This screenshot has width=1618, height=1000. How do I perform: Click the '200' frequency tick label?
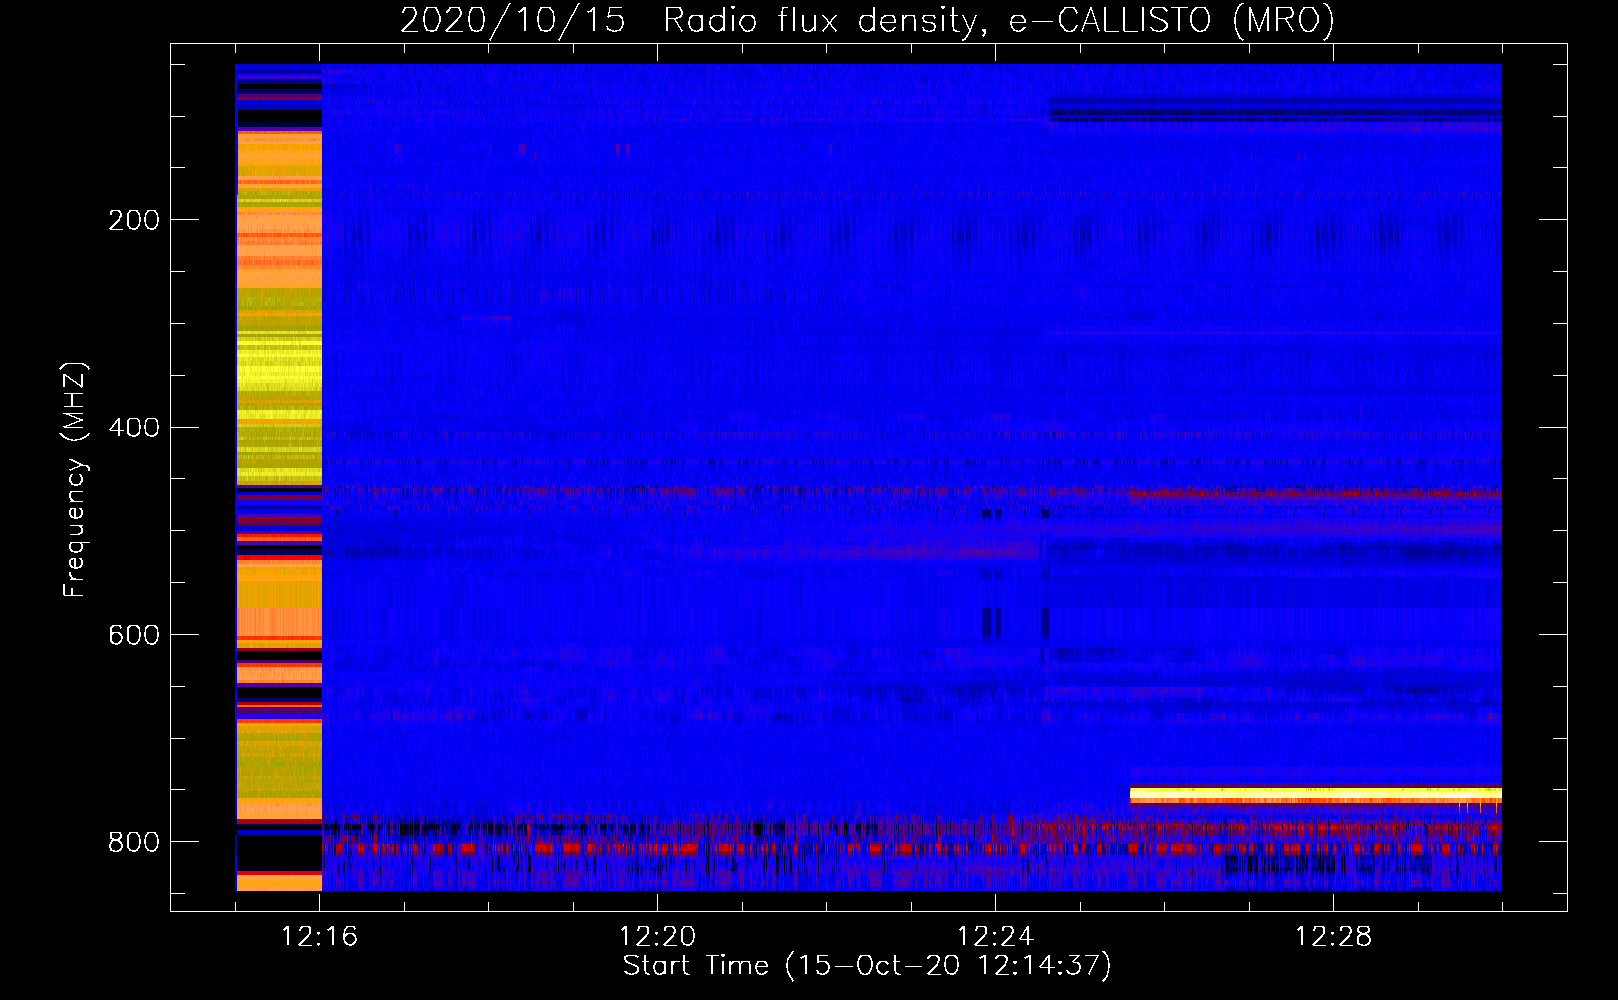point(134,220)
